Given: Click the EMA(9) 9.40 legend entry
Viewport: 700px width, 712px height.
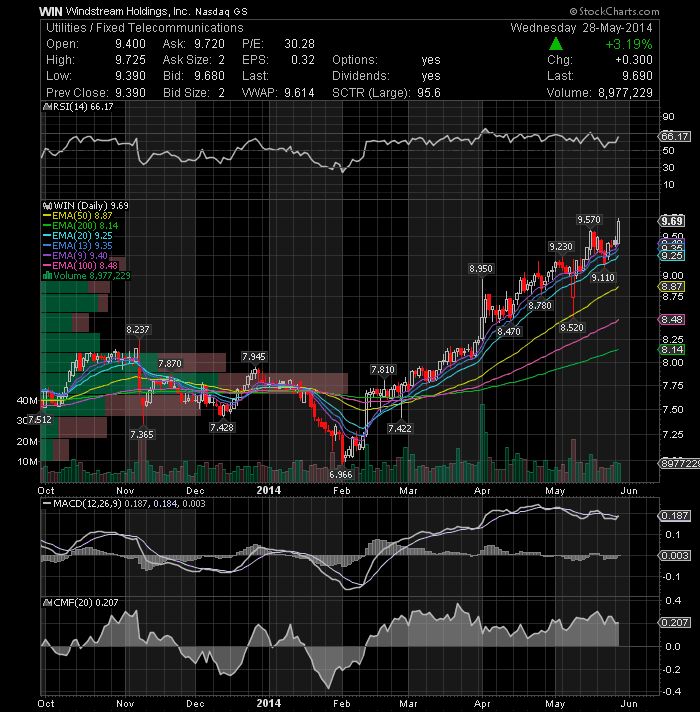Looking at the screenshot, I should pyautogui.click(x=75, y=256).
